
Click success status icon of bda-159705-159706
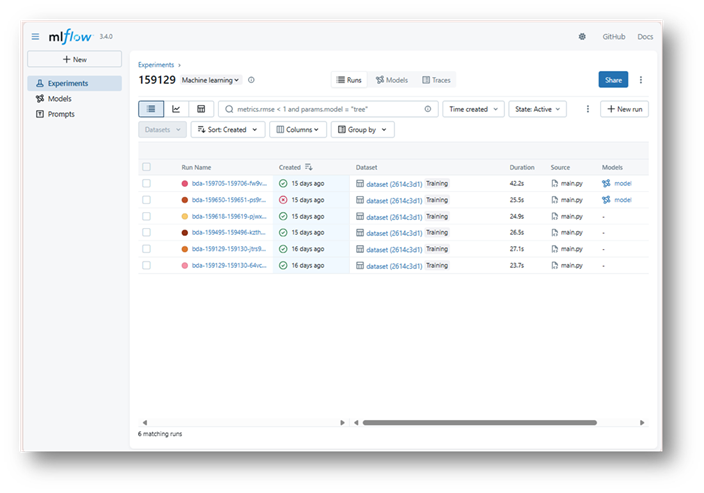tap(283, 183)
